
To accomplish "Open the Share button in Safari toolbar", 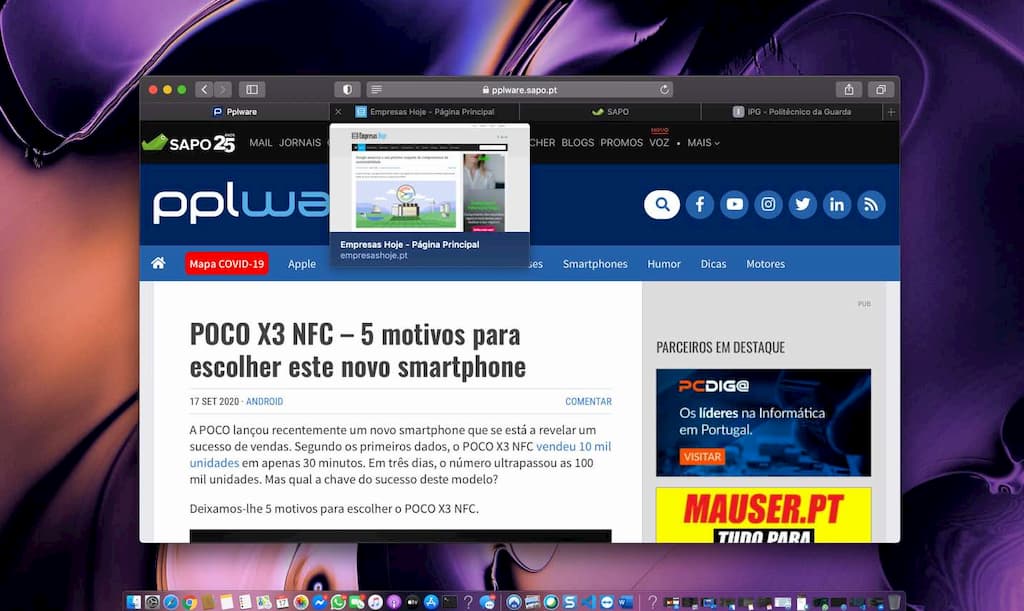I will click(x=849, y=89).
